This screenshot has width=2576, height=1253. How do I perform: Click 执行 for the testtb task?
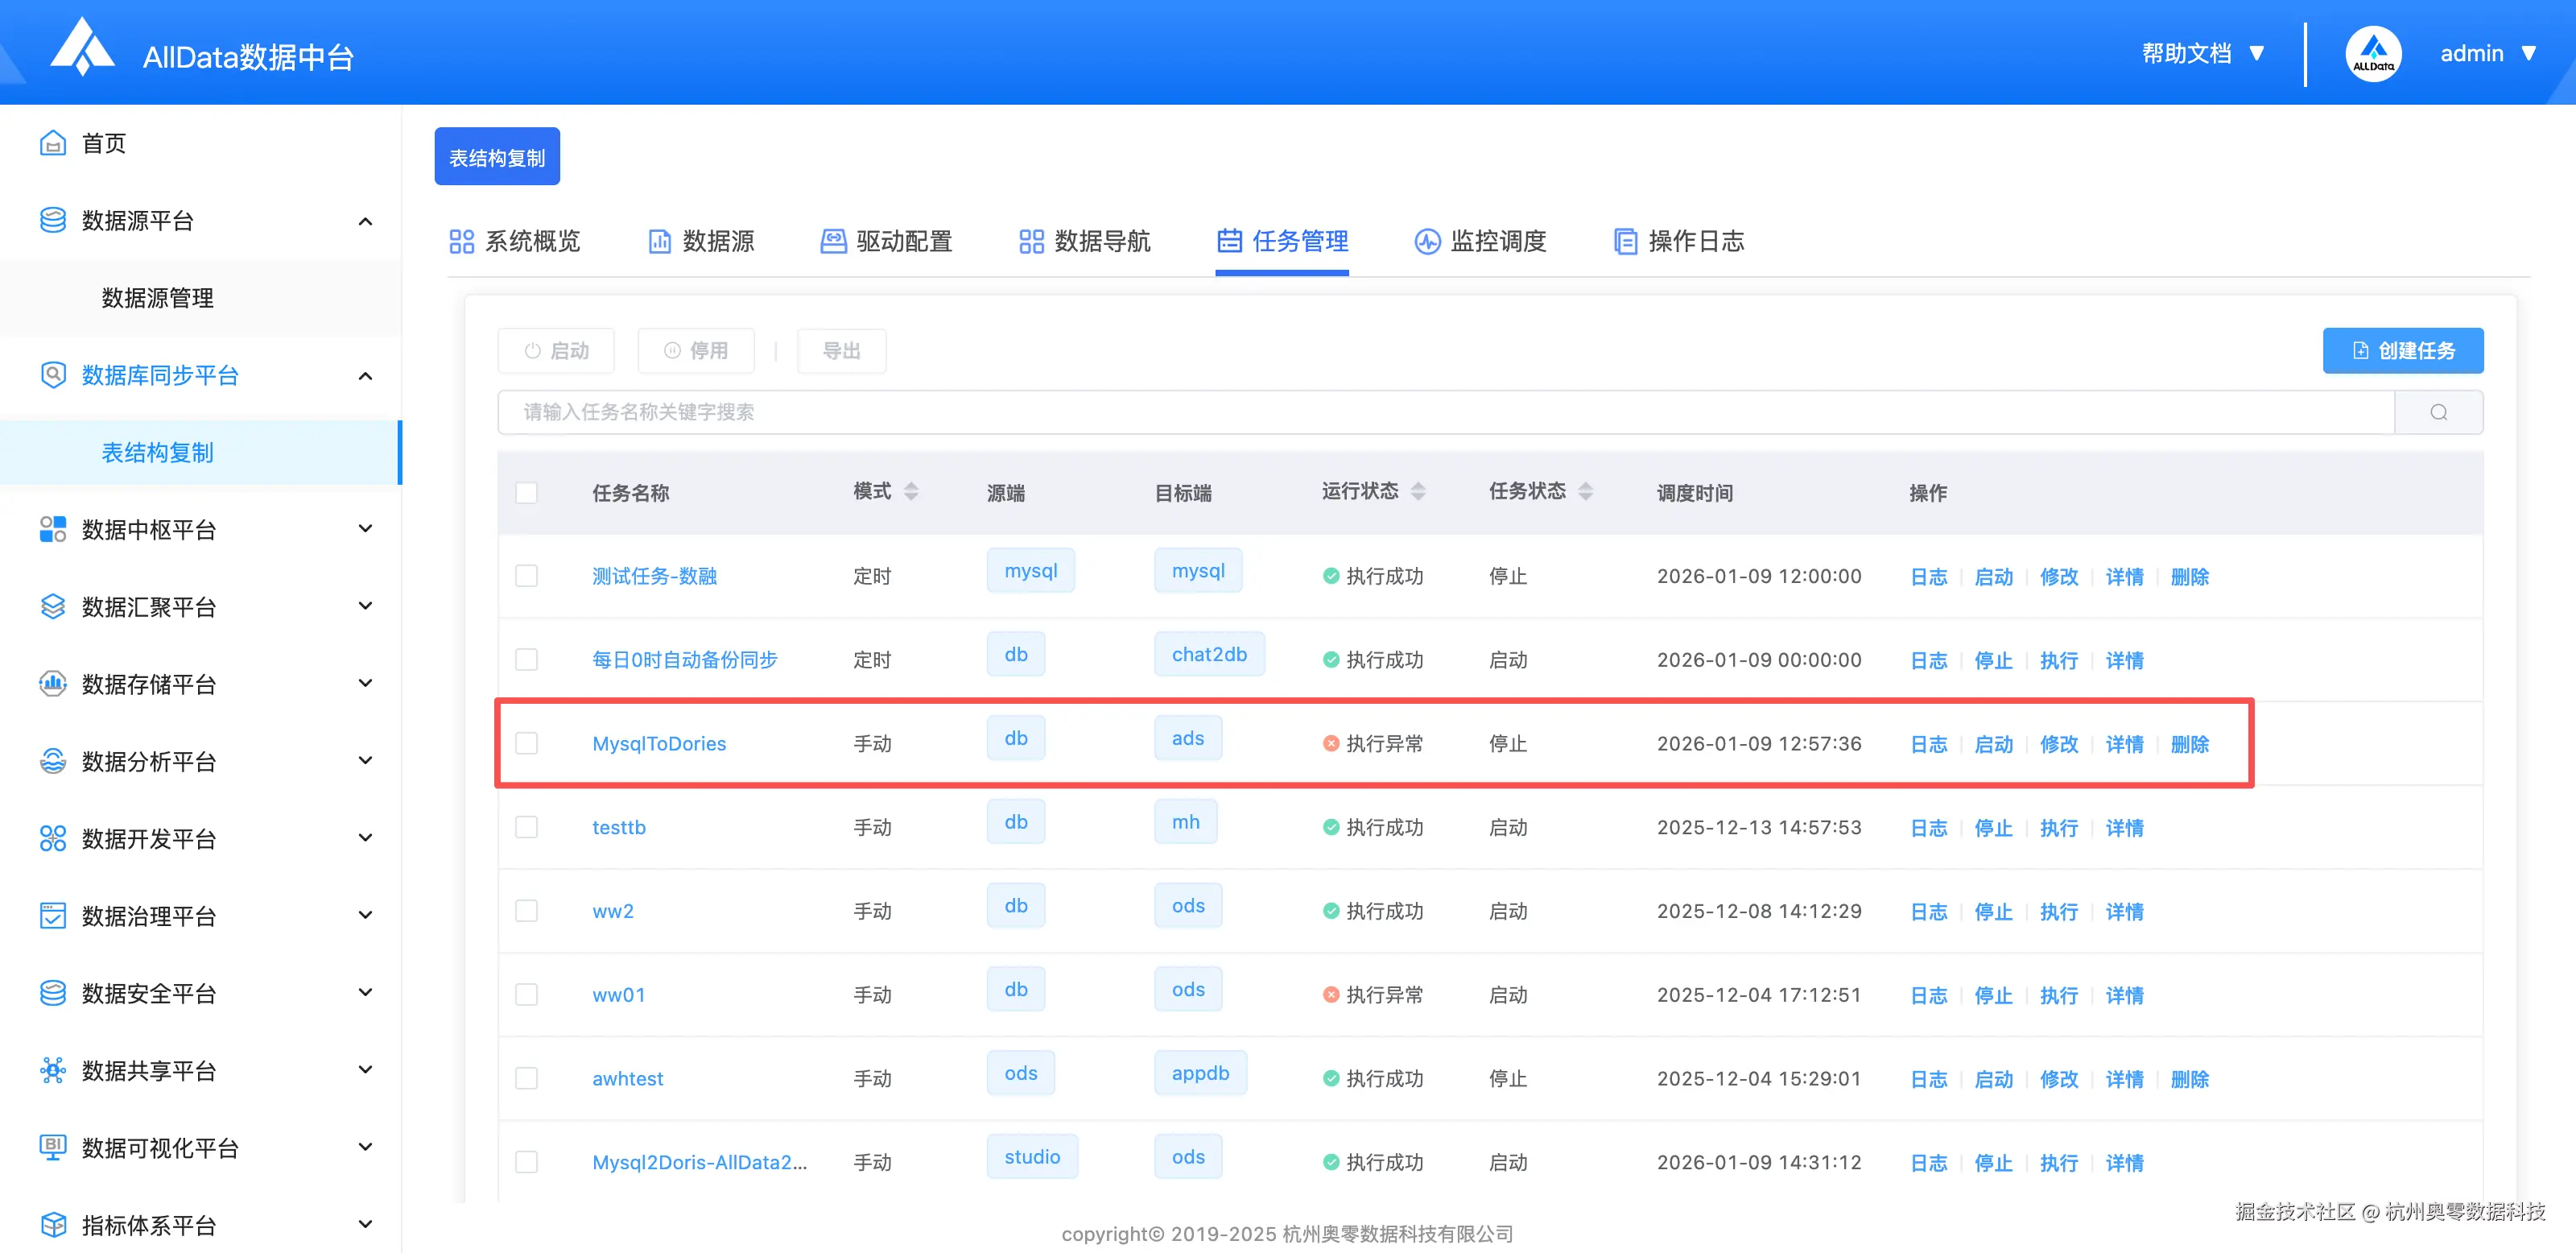[2059, 828]
